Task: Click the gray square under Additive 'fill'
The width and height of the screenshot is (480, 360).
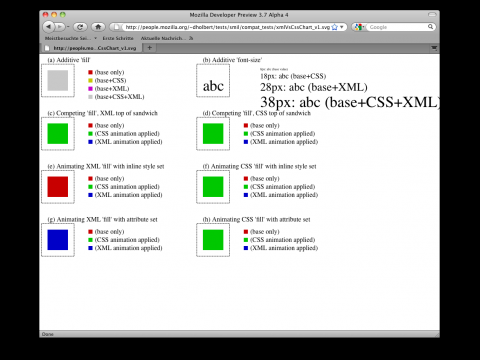Action: tap(58, 80)
